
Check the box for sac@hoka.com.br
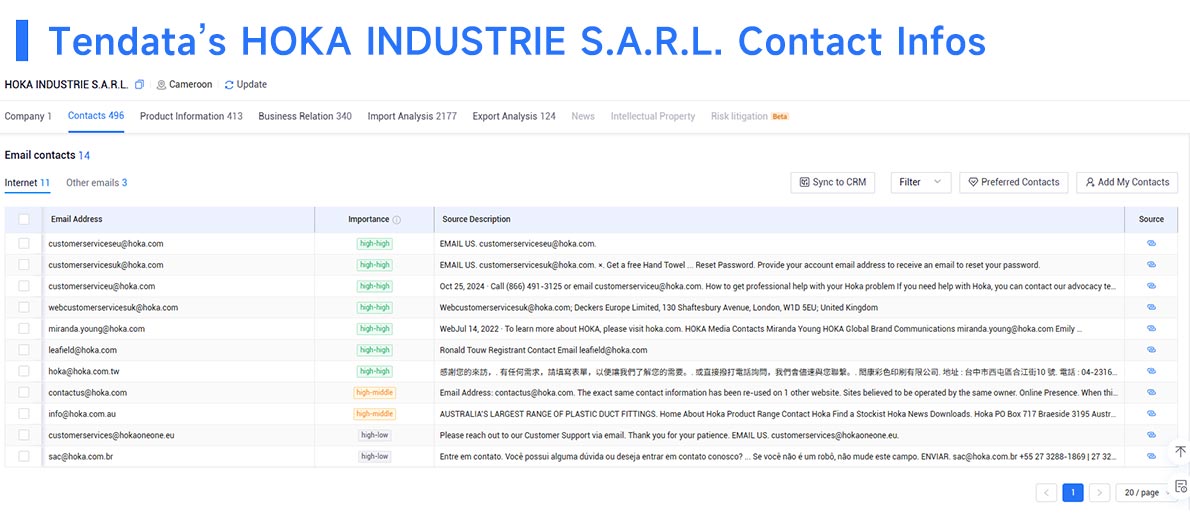24,456
